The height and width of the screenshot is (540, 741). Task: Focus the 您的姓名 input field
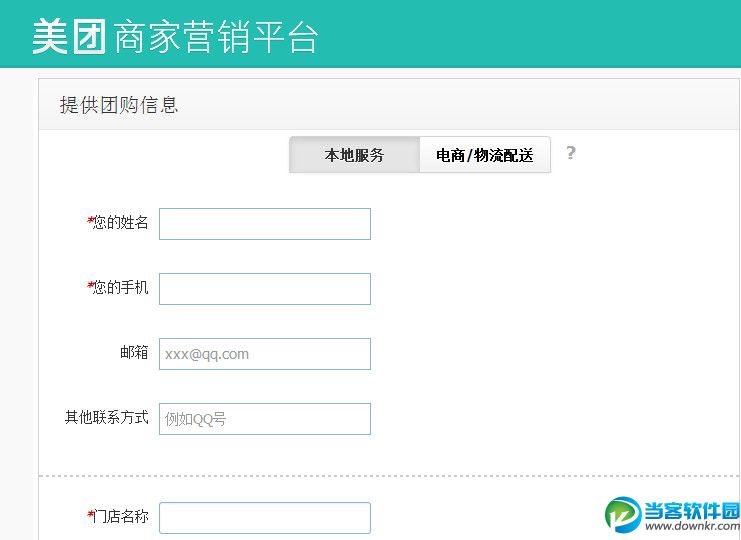tap(265, 224)
